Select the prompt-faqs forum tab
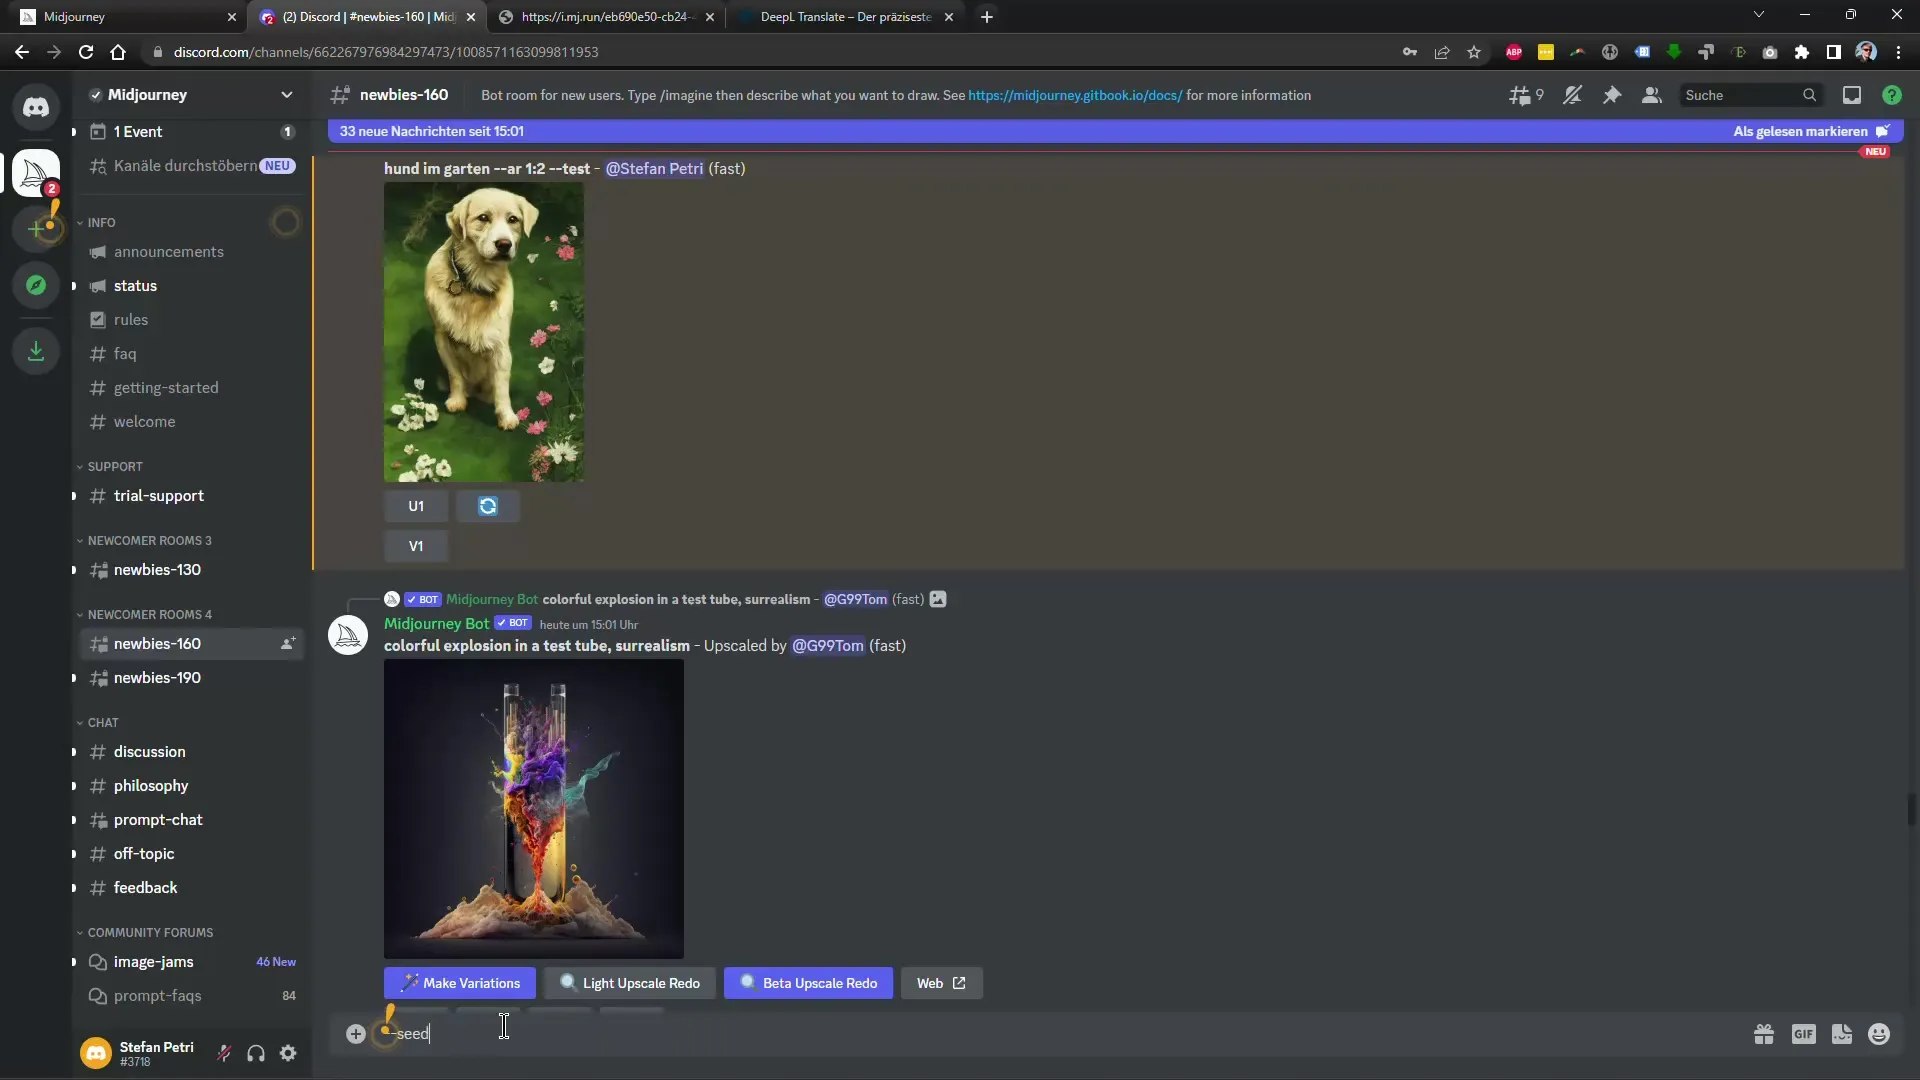Image resolution: width=1920 pixels, height=1080 pixels. coord(158,994)
